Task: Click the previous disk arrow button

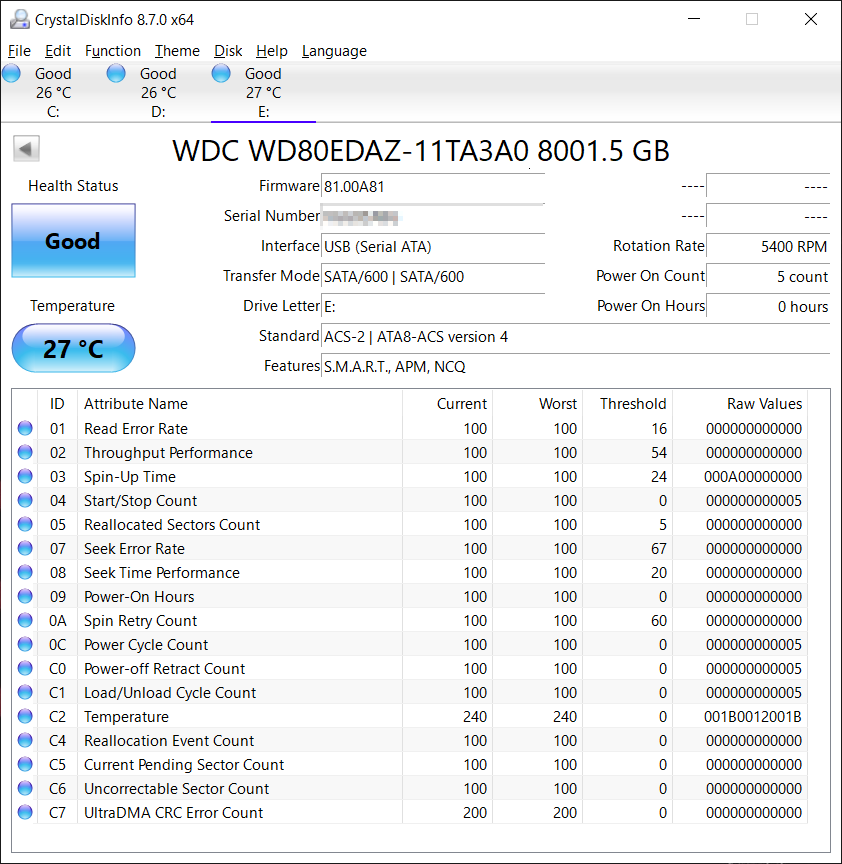Action: 26,149
